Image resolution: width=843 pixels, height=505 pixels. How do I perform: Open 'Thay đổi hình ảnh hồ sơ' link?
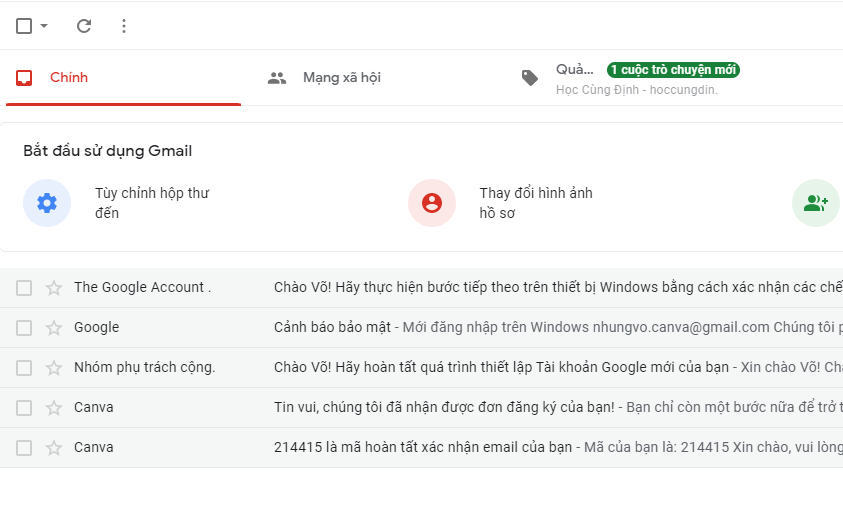(536, 203)
